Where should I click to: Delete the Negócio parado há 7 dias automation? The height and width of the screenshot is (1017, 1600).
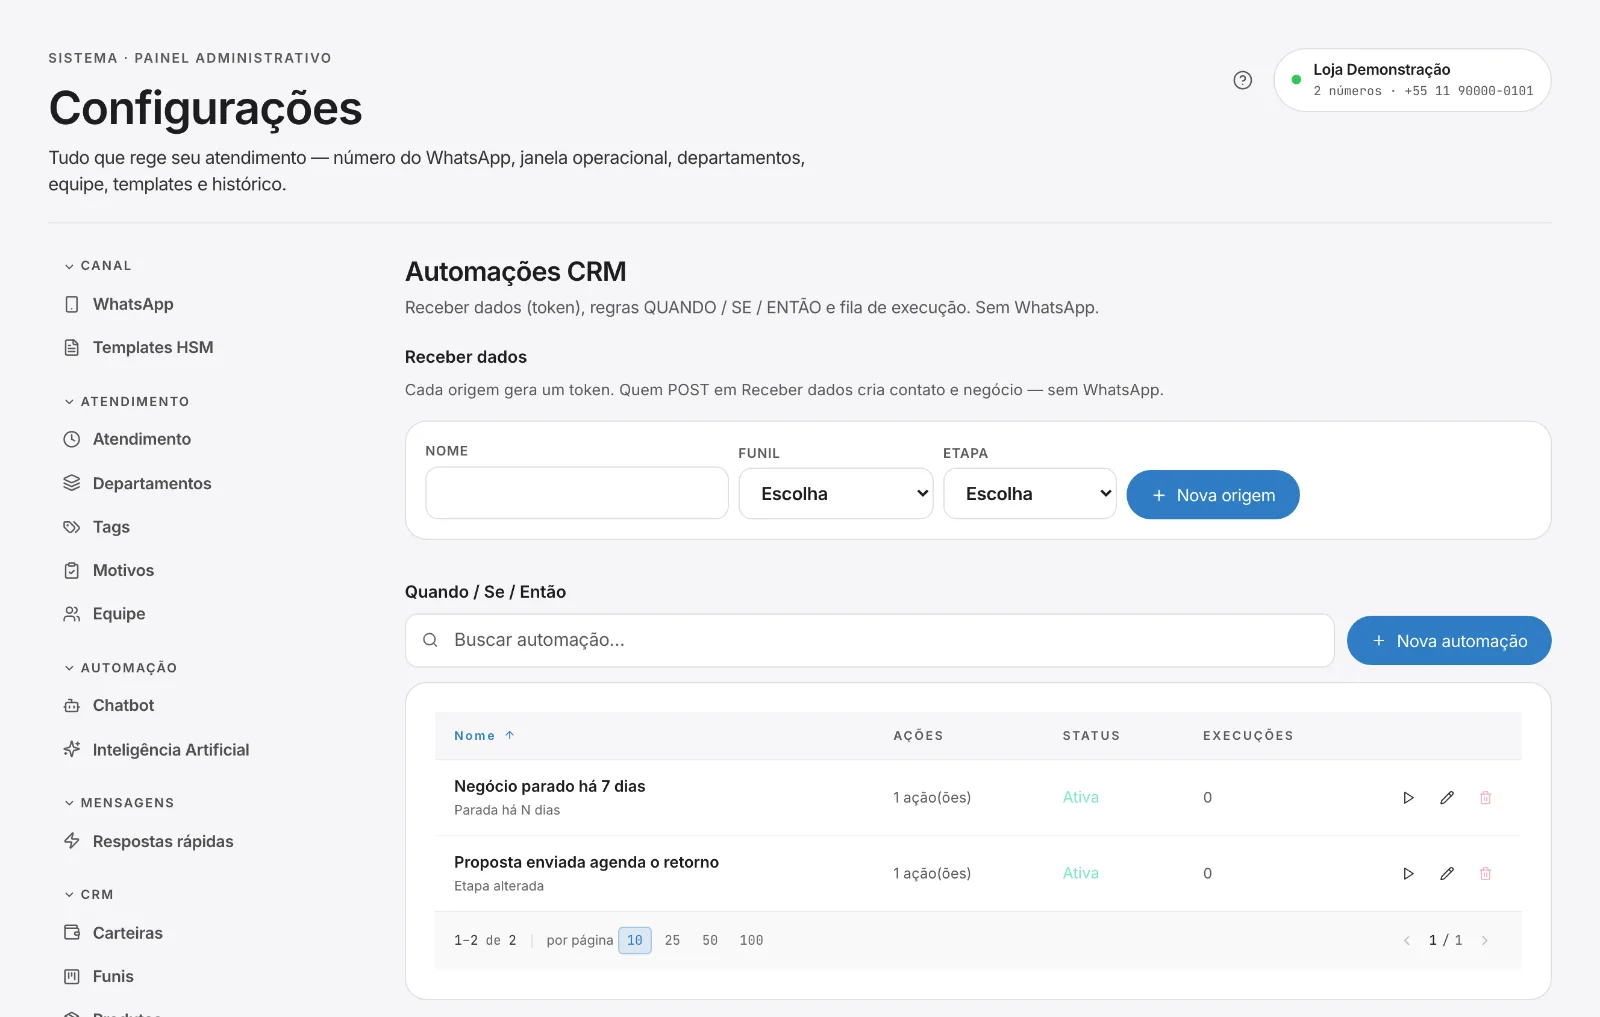pyautogui.click(x=1485, y=797)
